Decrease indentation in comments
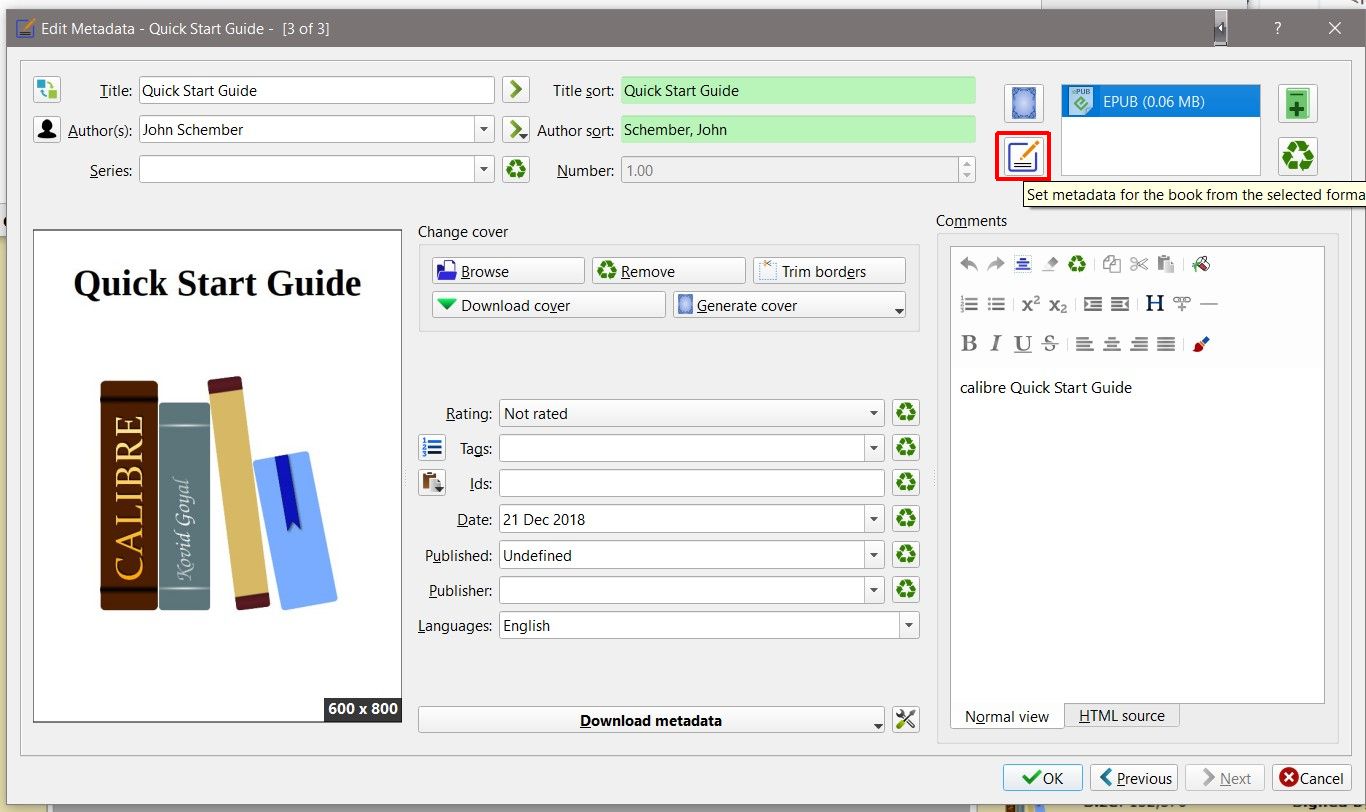1366x812 pixels. (1120, 304)
